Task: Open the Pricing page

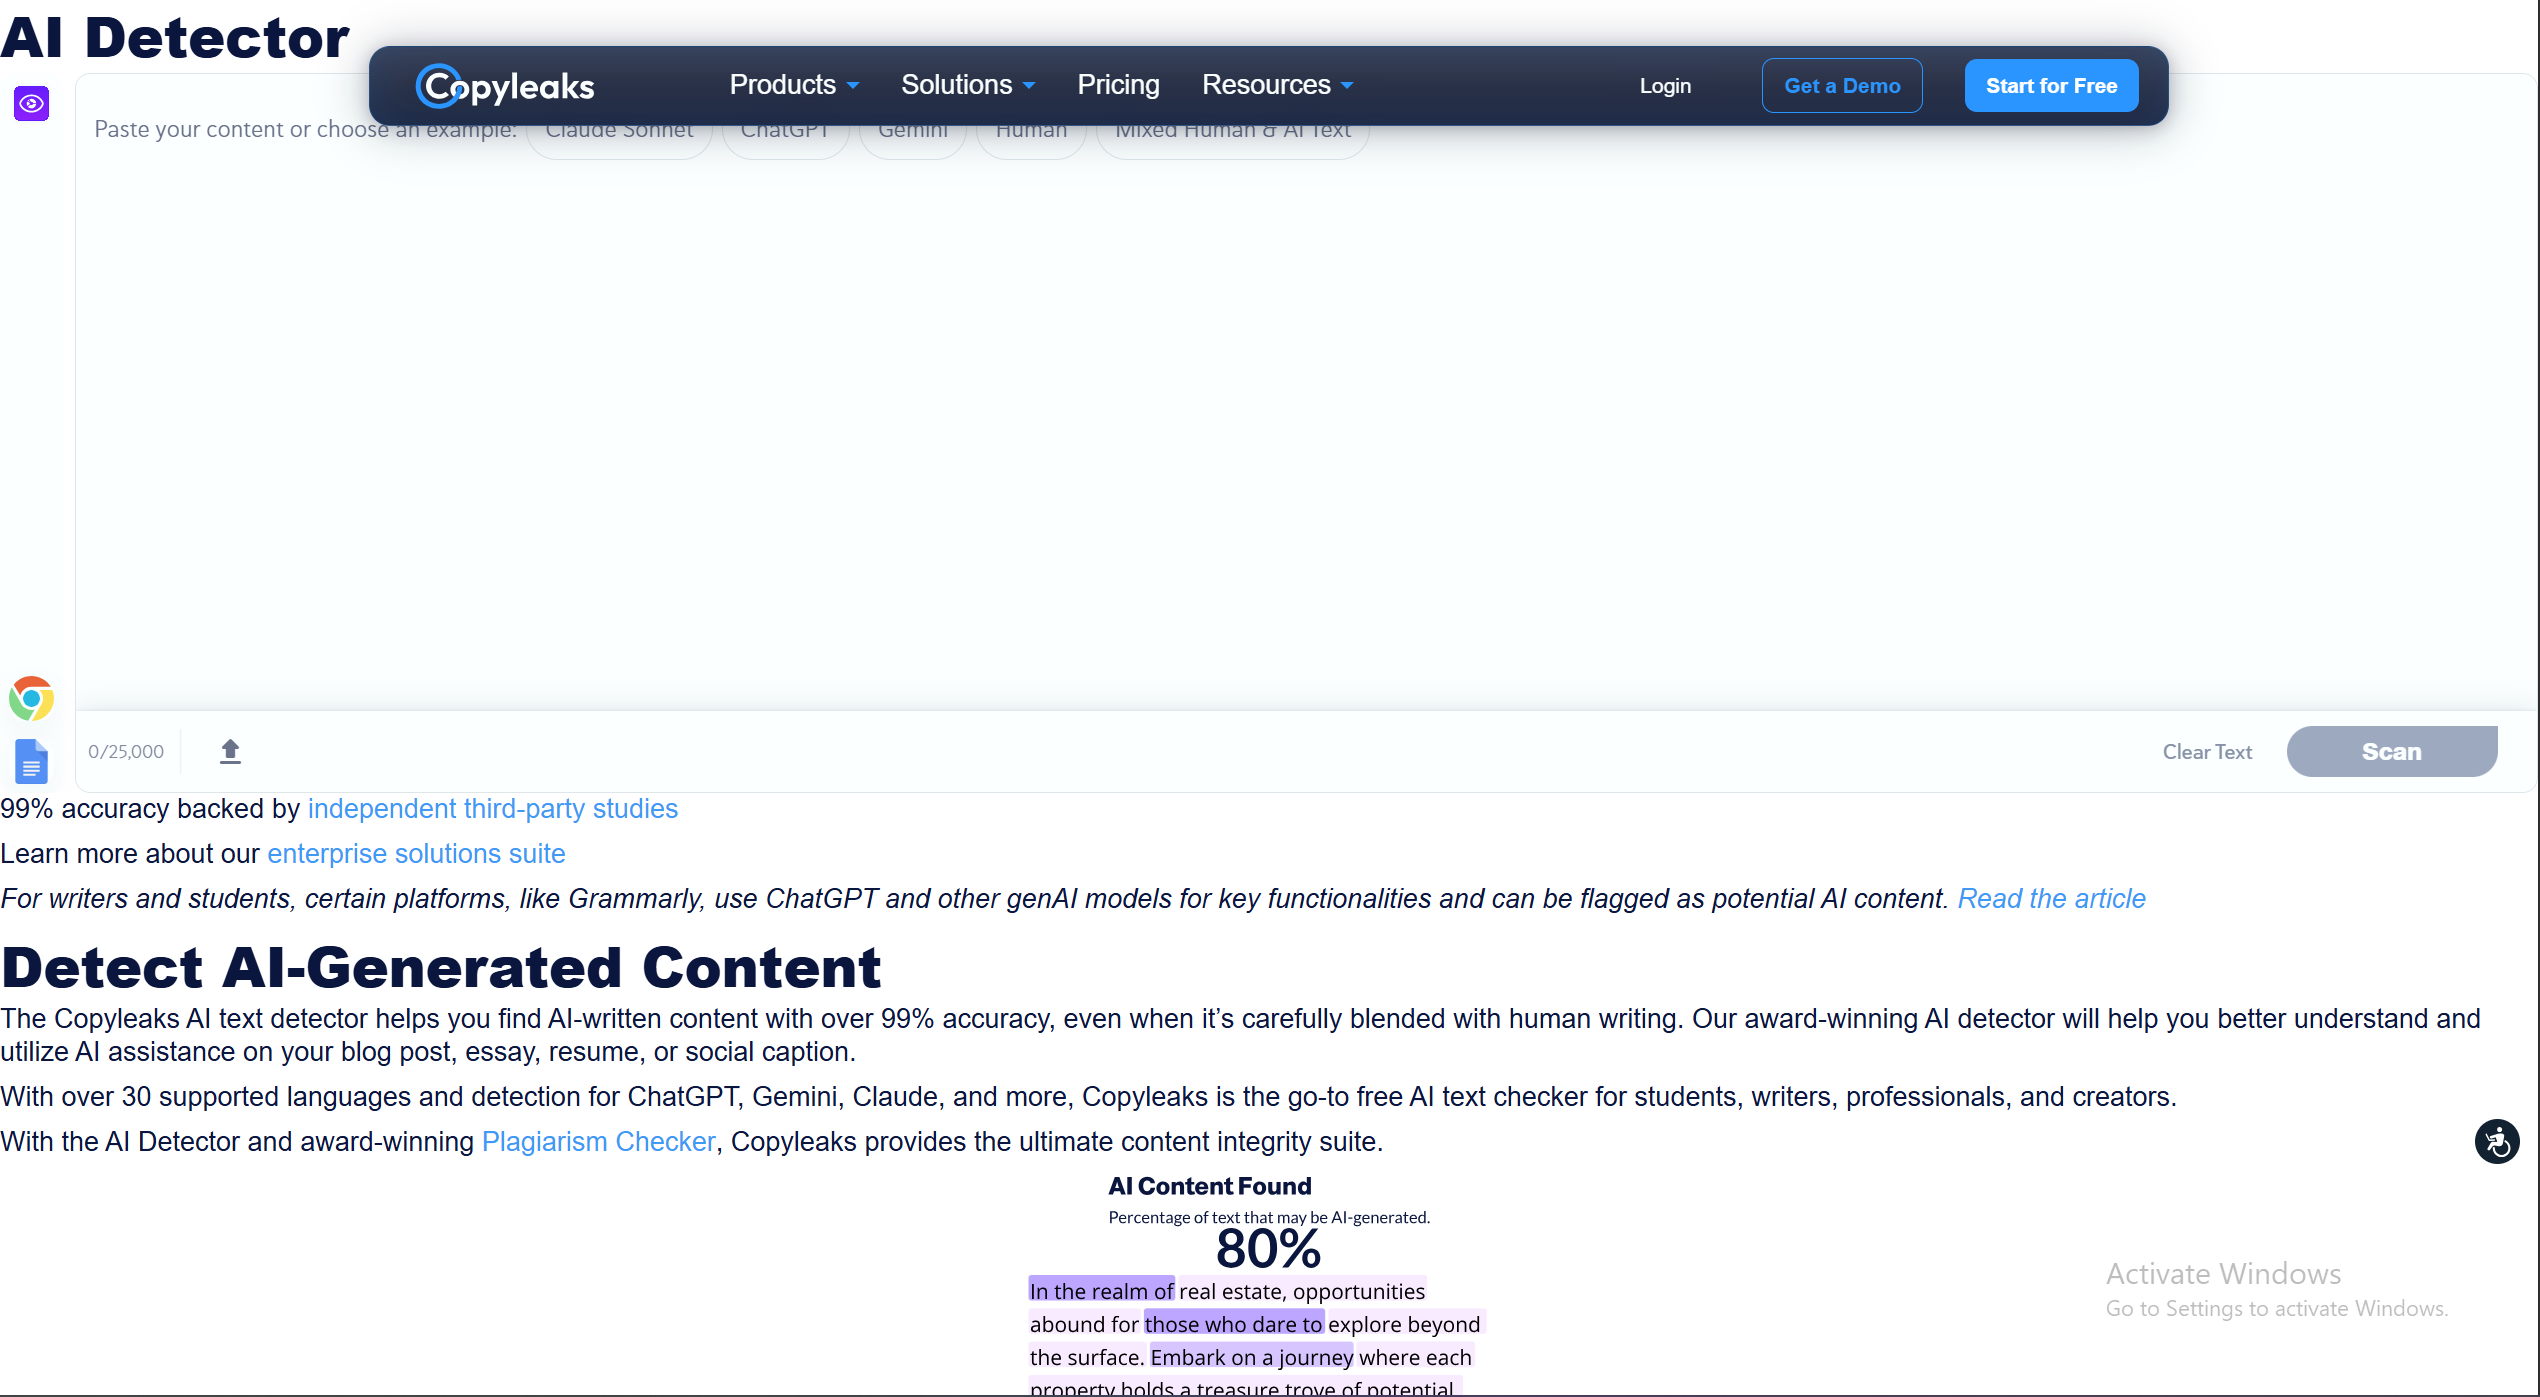Action: click(1118, 85)
